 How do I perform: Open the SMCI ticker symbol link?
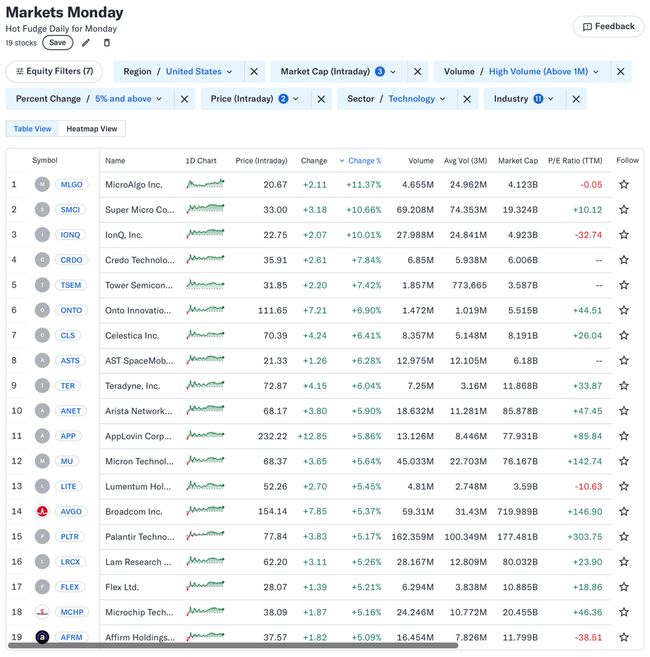tap(72, 209)
